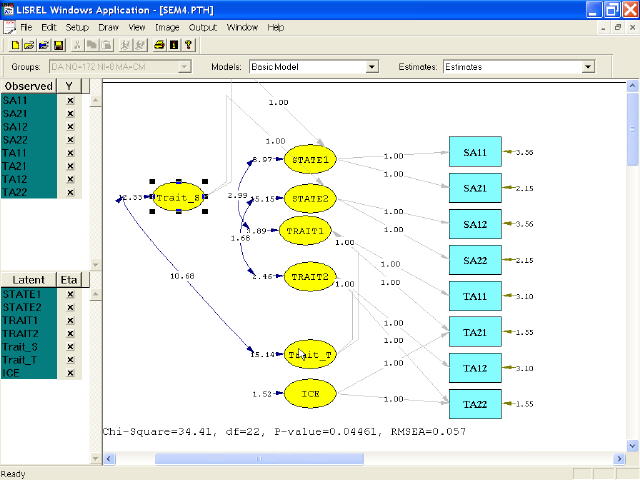Click the diagram's horizontal scrollbar thumb
Image resolution: width=640 pixels, height=480 pixels.
pos(258,458)
